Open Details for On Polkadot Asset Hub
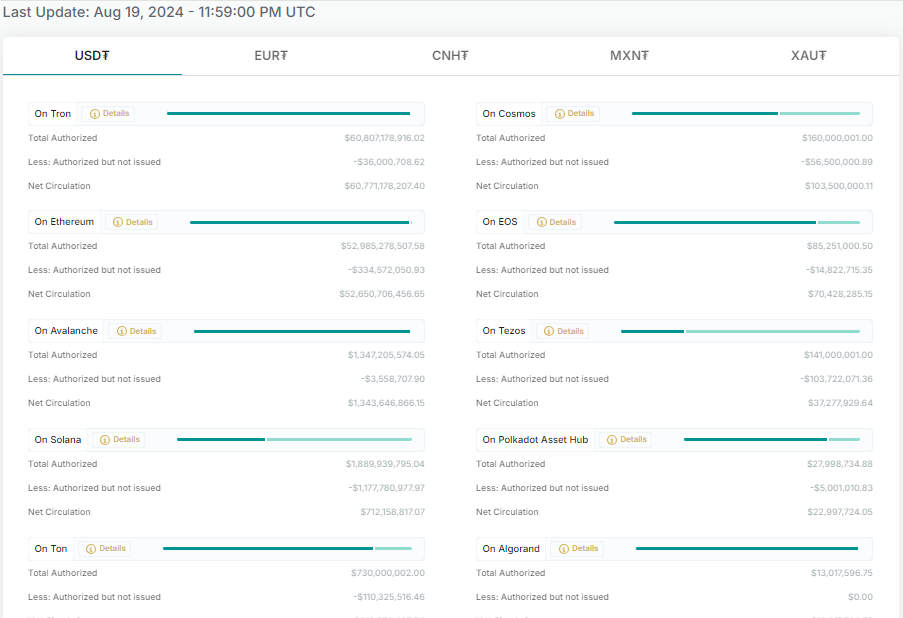Image resolution: width=903 pixels, height=618 pixels. click(x=626, y=440)
